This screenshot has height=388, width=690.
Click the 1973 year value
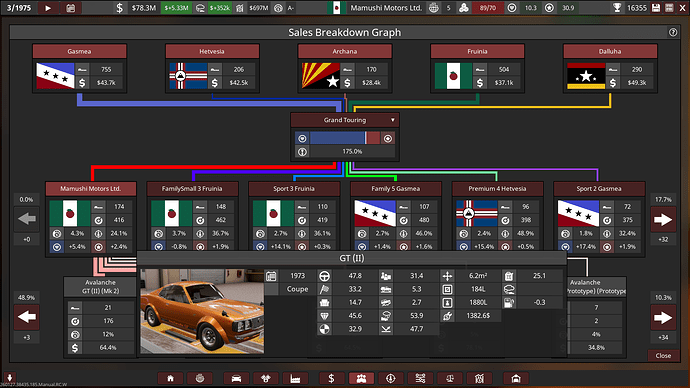[x=297, y=276]
